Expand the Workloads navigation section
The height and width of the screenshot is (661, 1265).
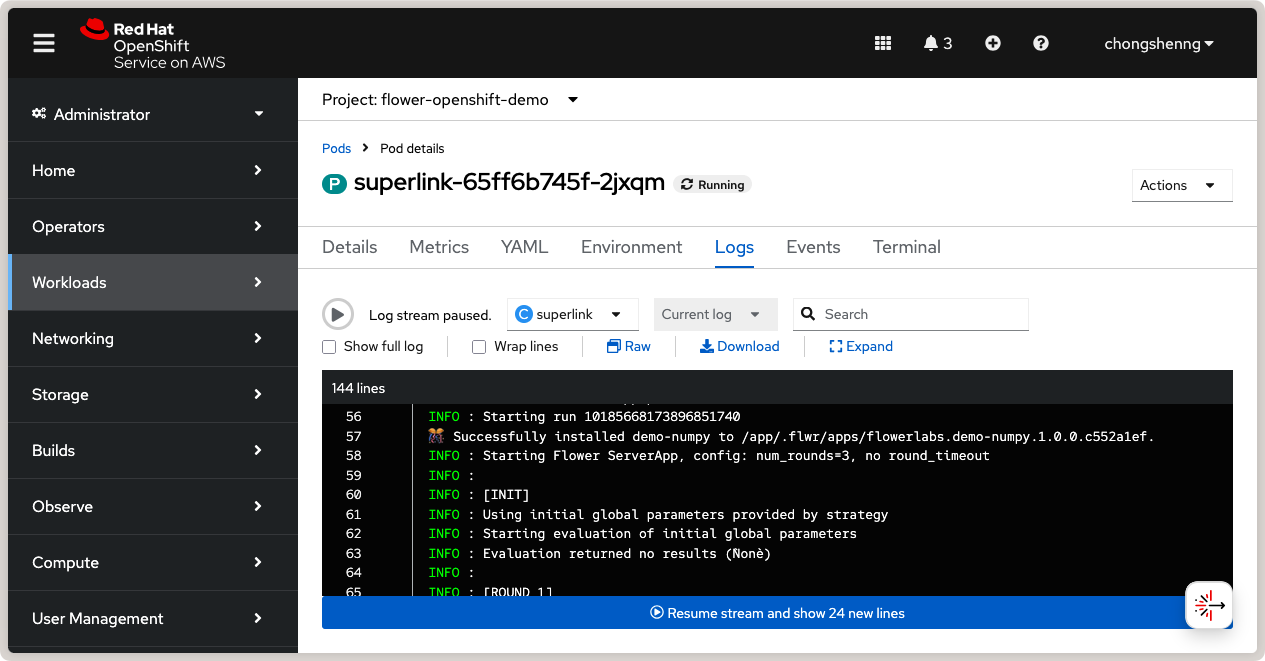(152, 282)
